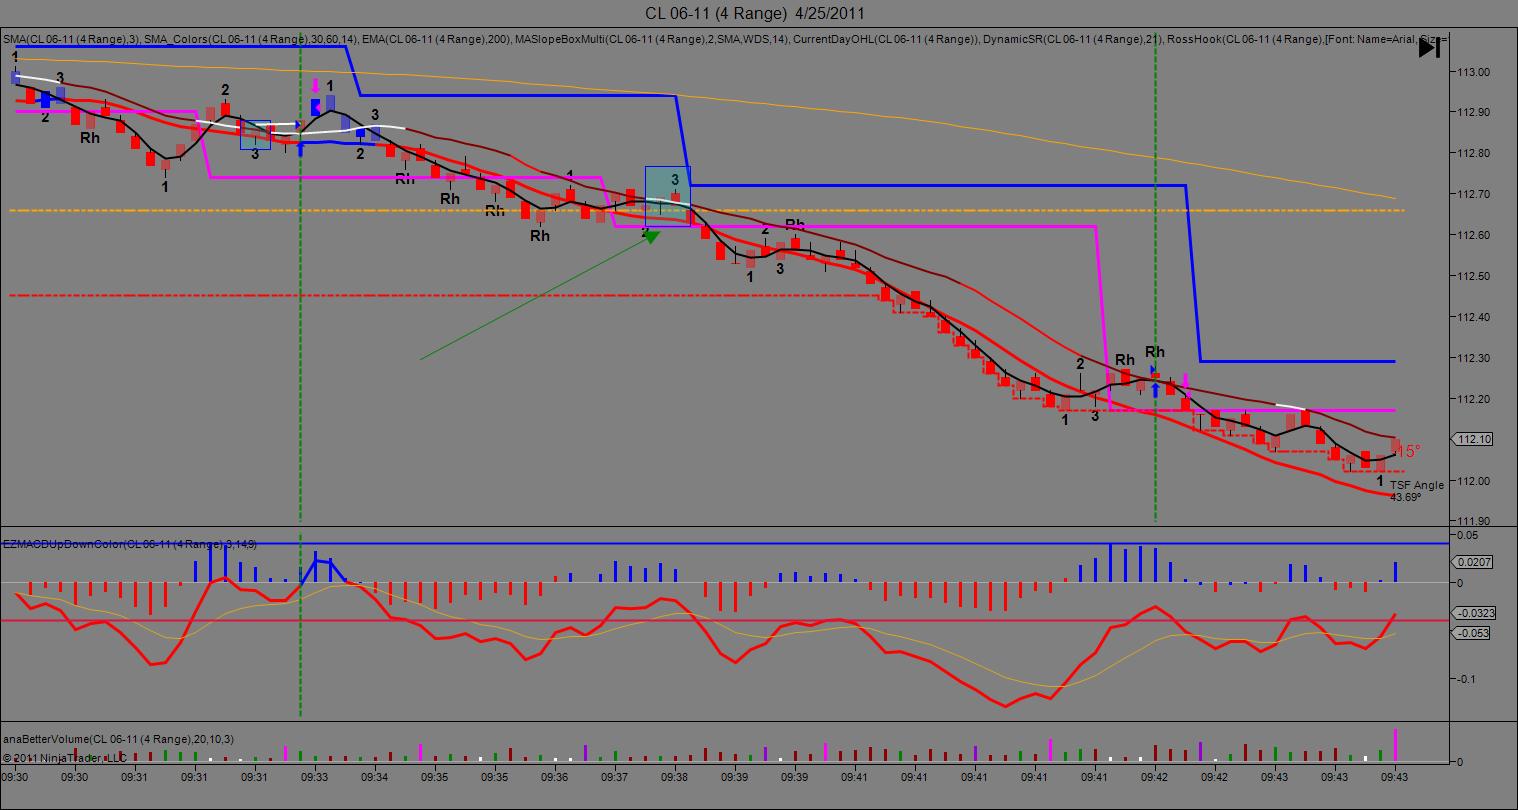Screen dimensions: 1518x810
Task: Click the NinjaTrader, LLC copyright text
Action: pyautogui.click(x=64, y=758)
